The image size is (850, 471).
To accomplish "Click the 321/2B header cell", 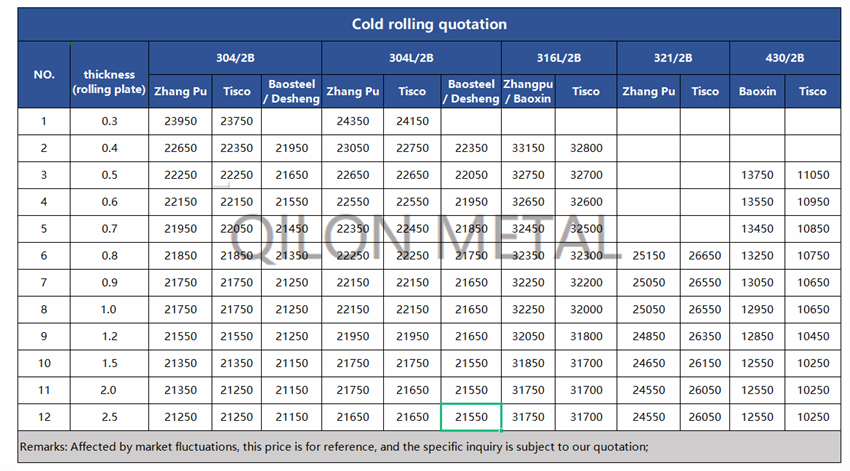I will [x=672, y=57].
